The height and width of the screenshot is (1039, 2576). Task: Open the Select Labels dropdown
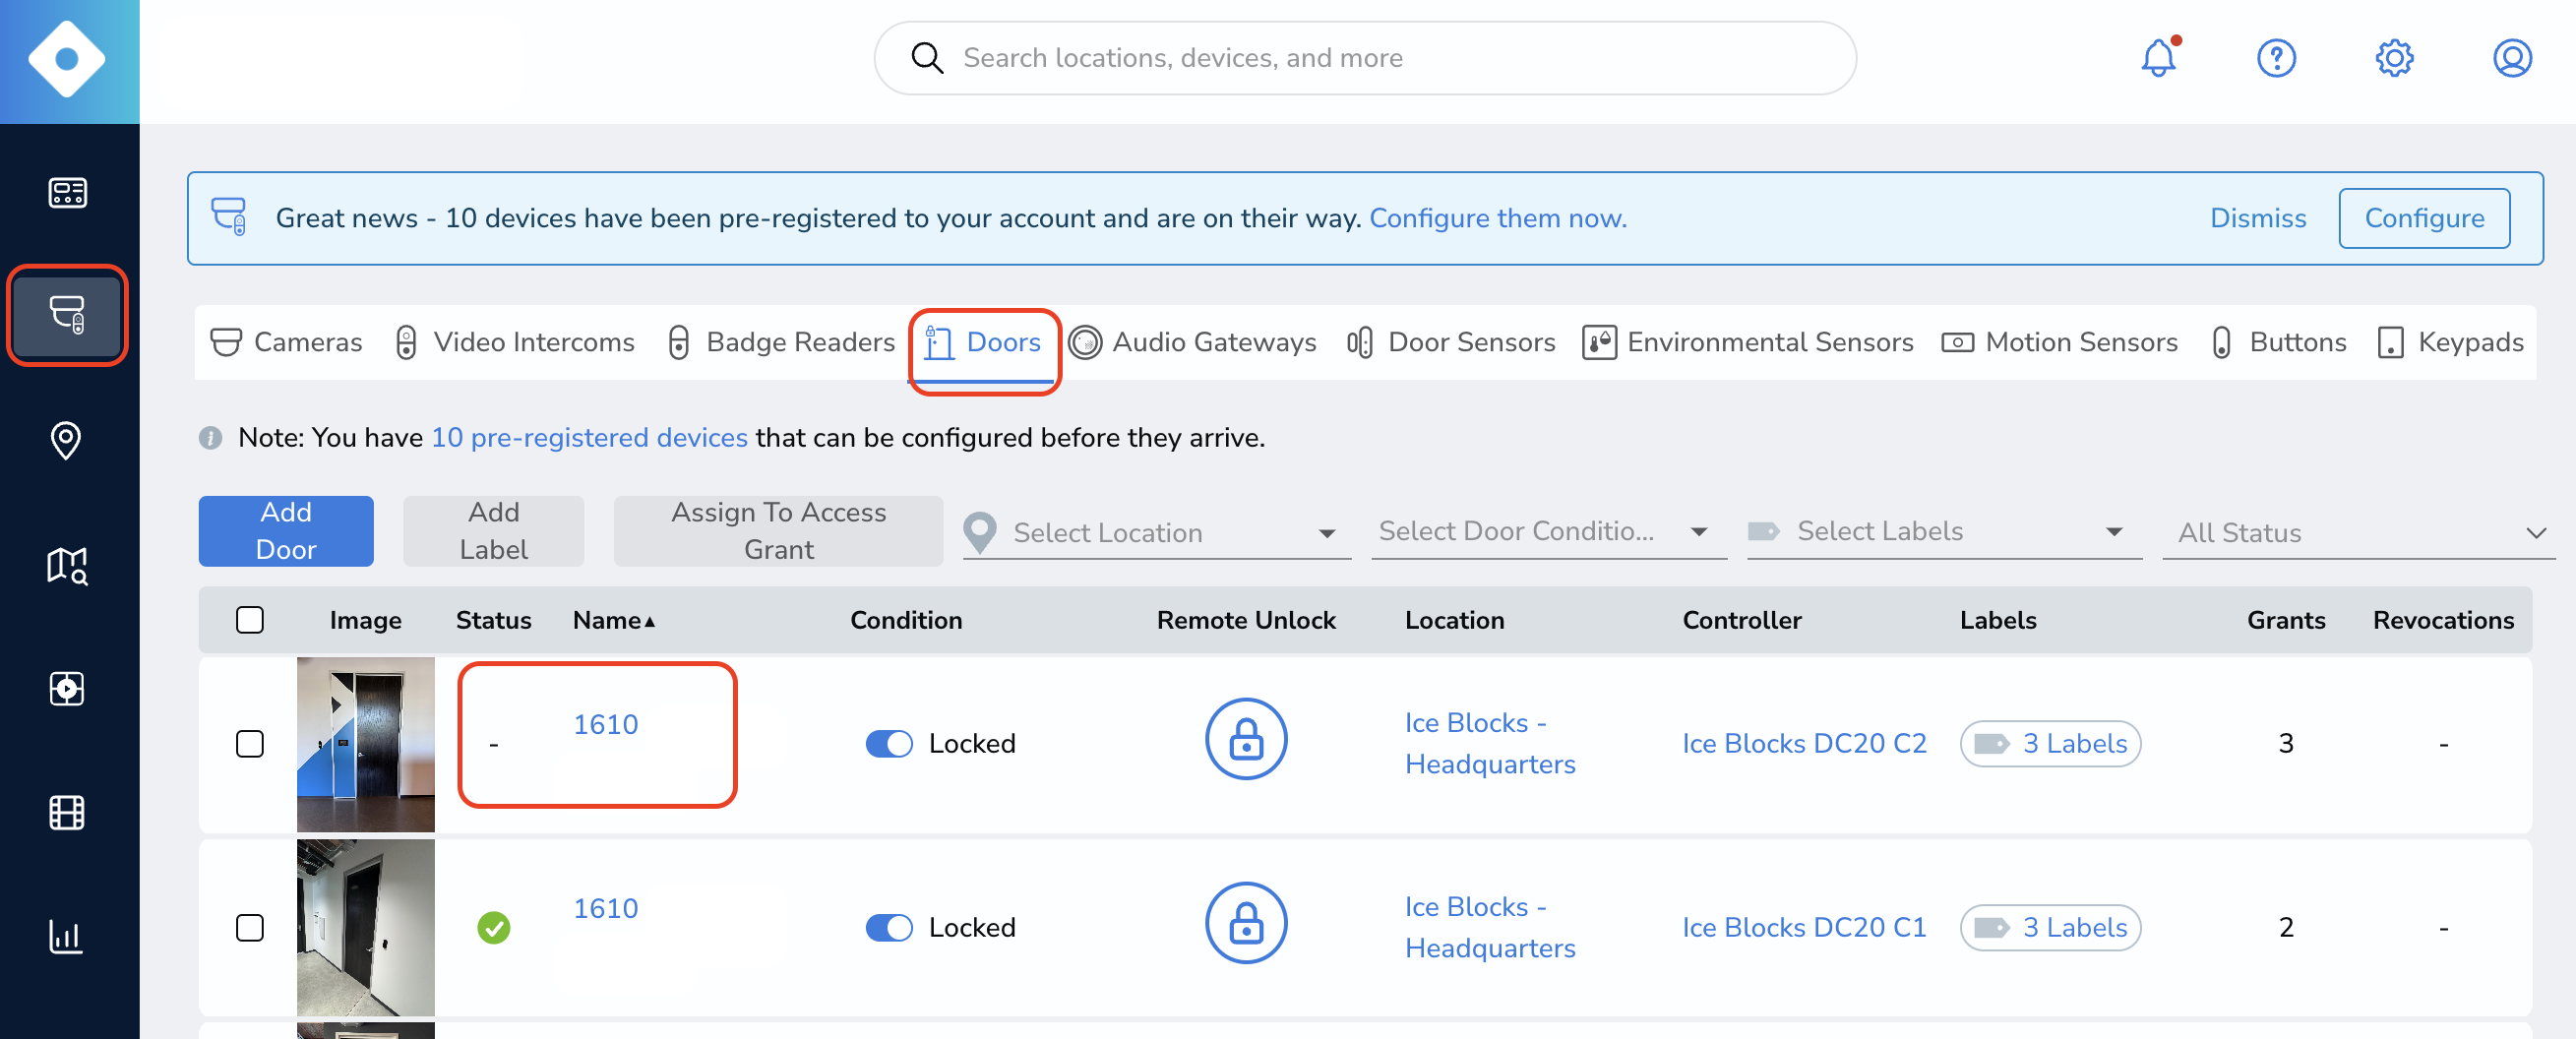[1943, 531]
